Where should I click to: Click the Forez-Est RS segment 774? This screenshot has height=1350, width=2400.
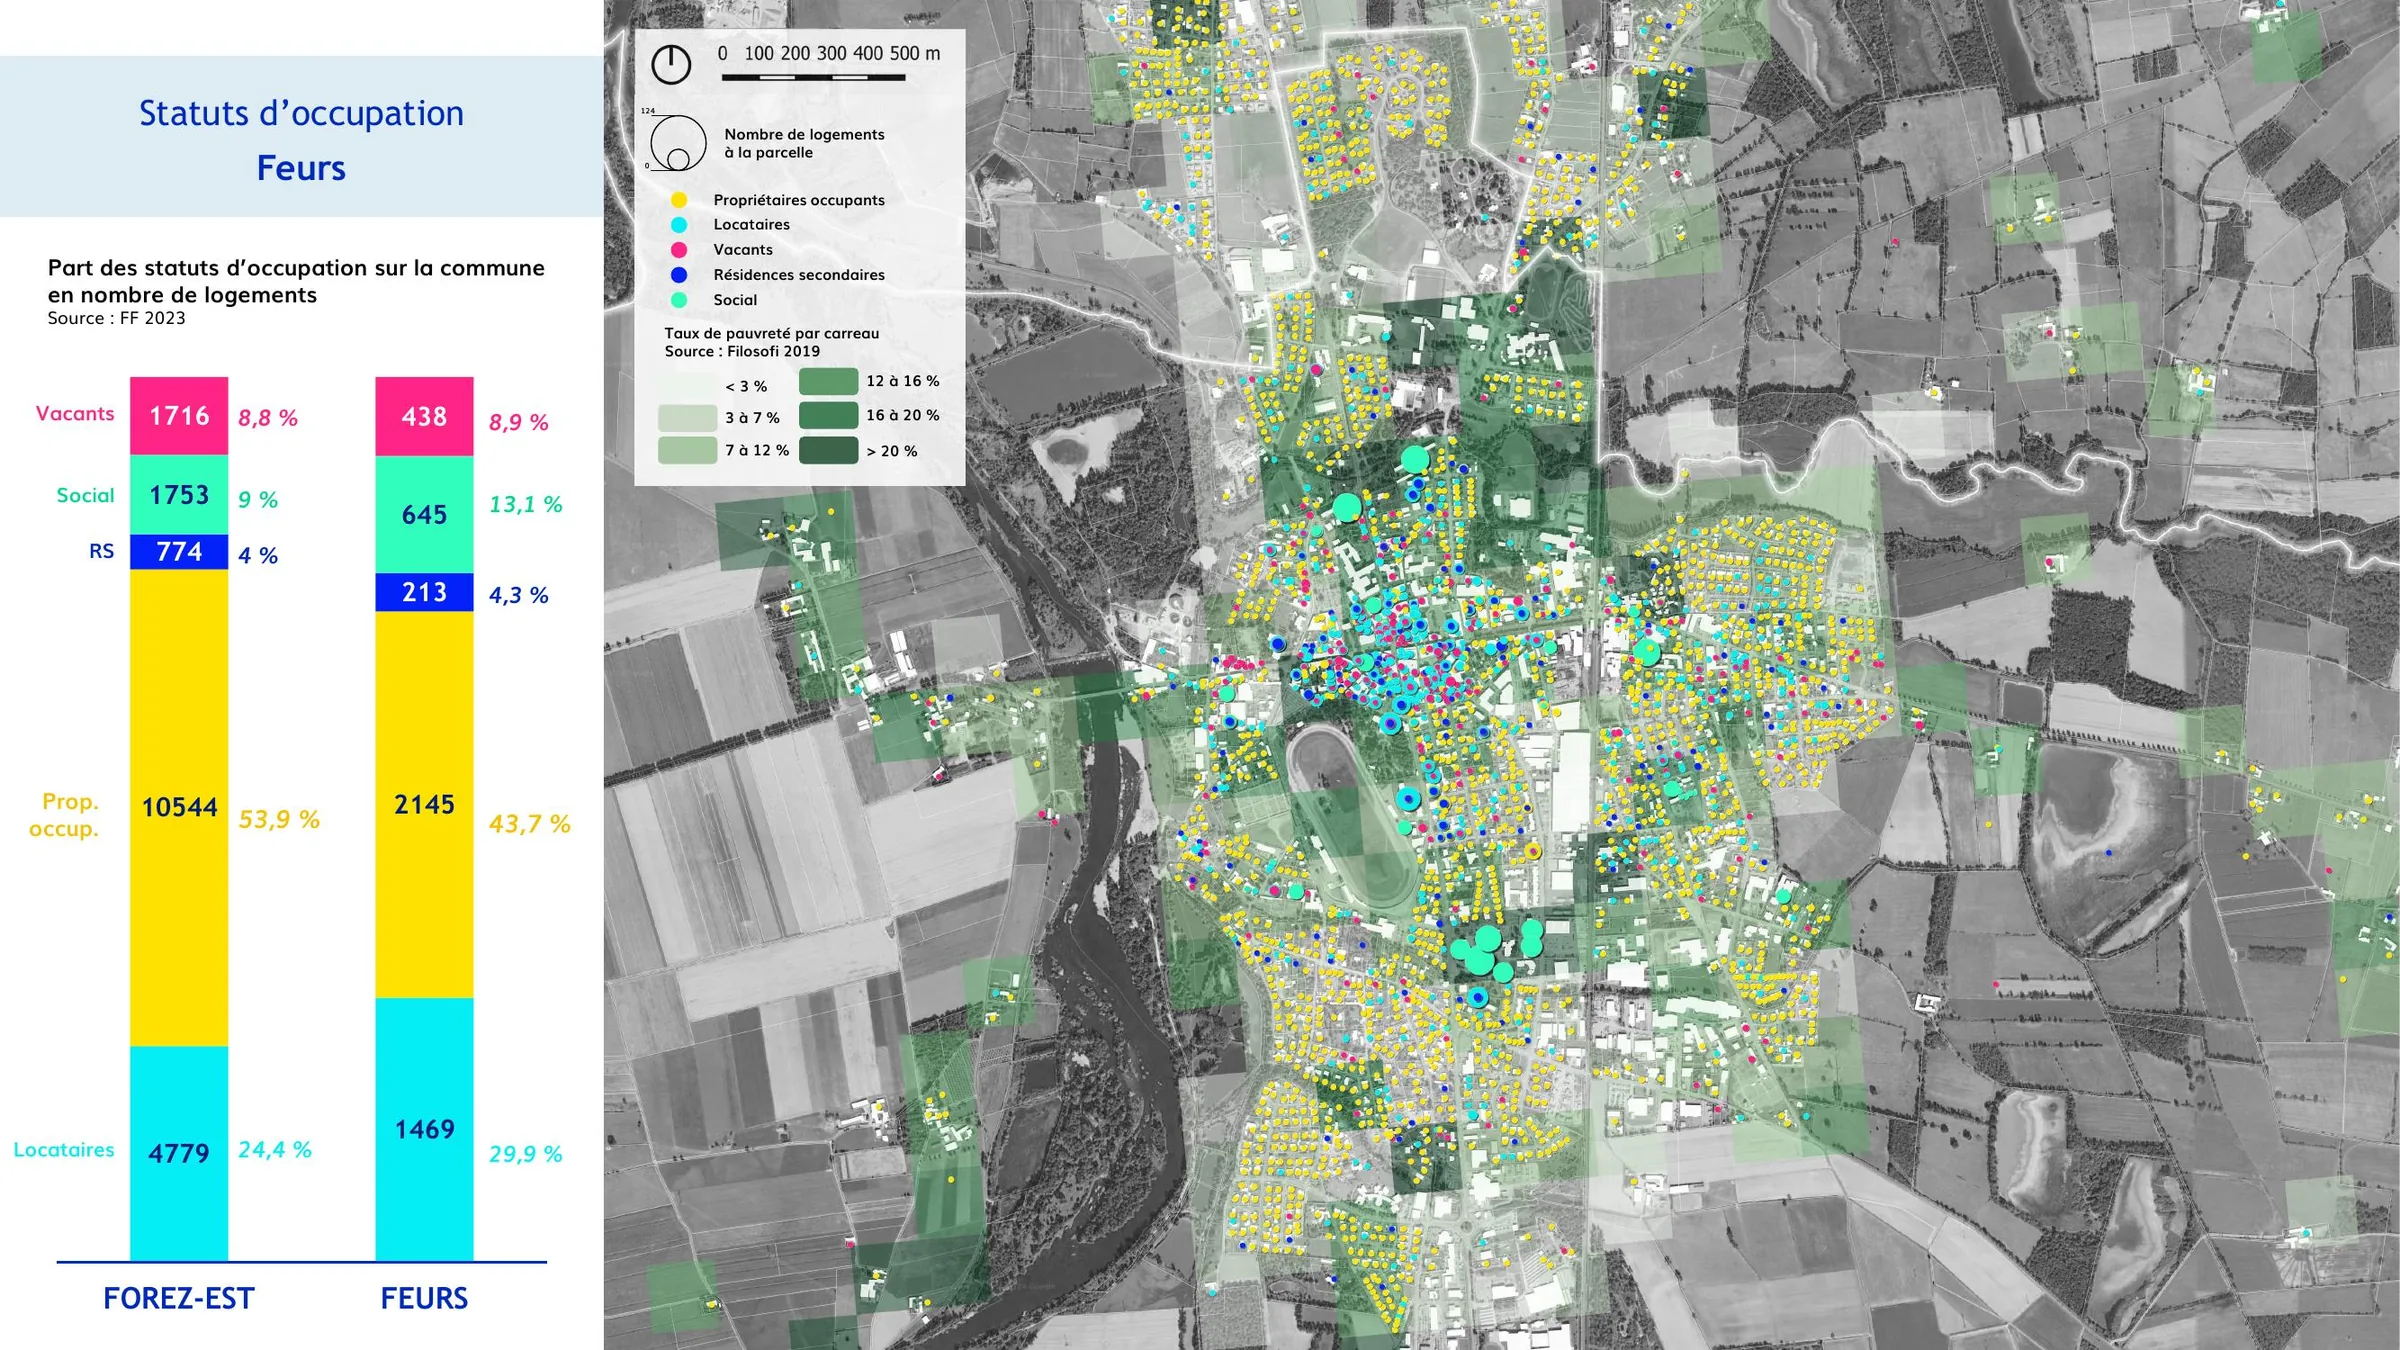coord(179,552)
